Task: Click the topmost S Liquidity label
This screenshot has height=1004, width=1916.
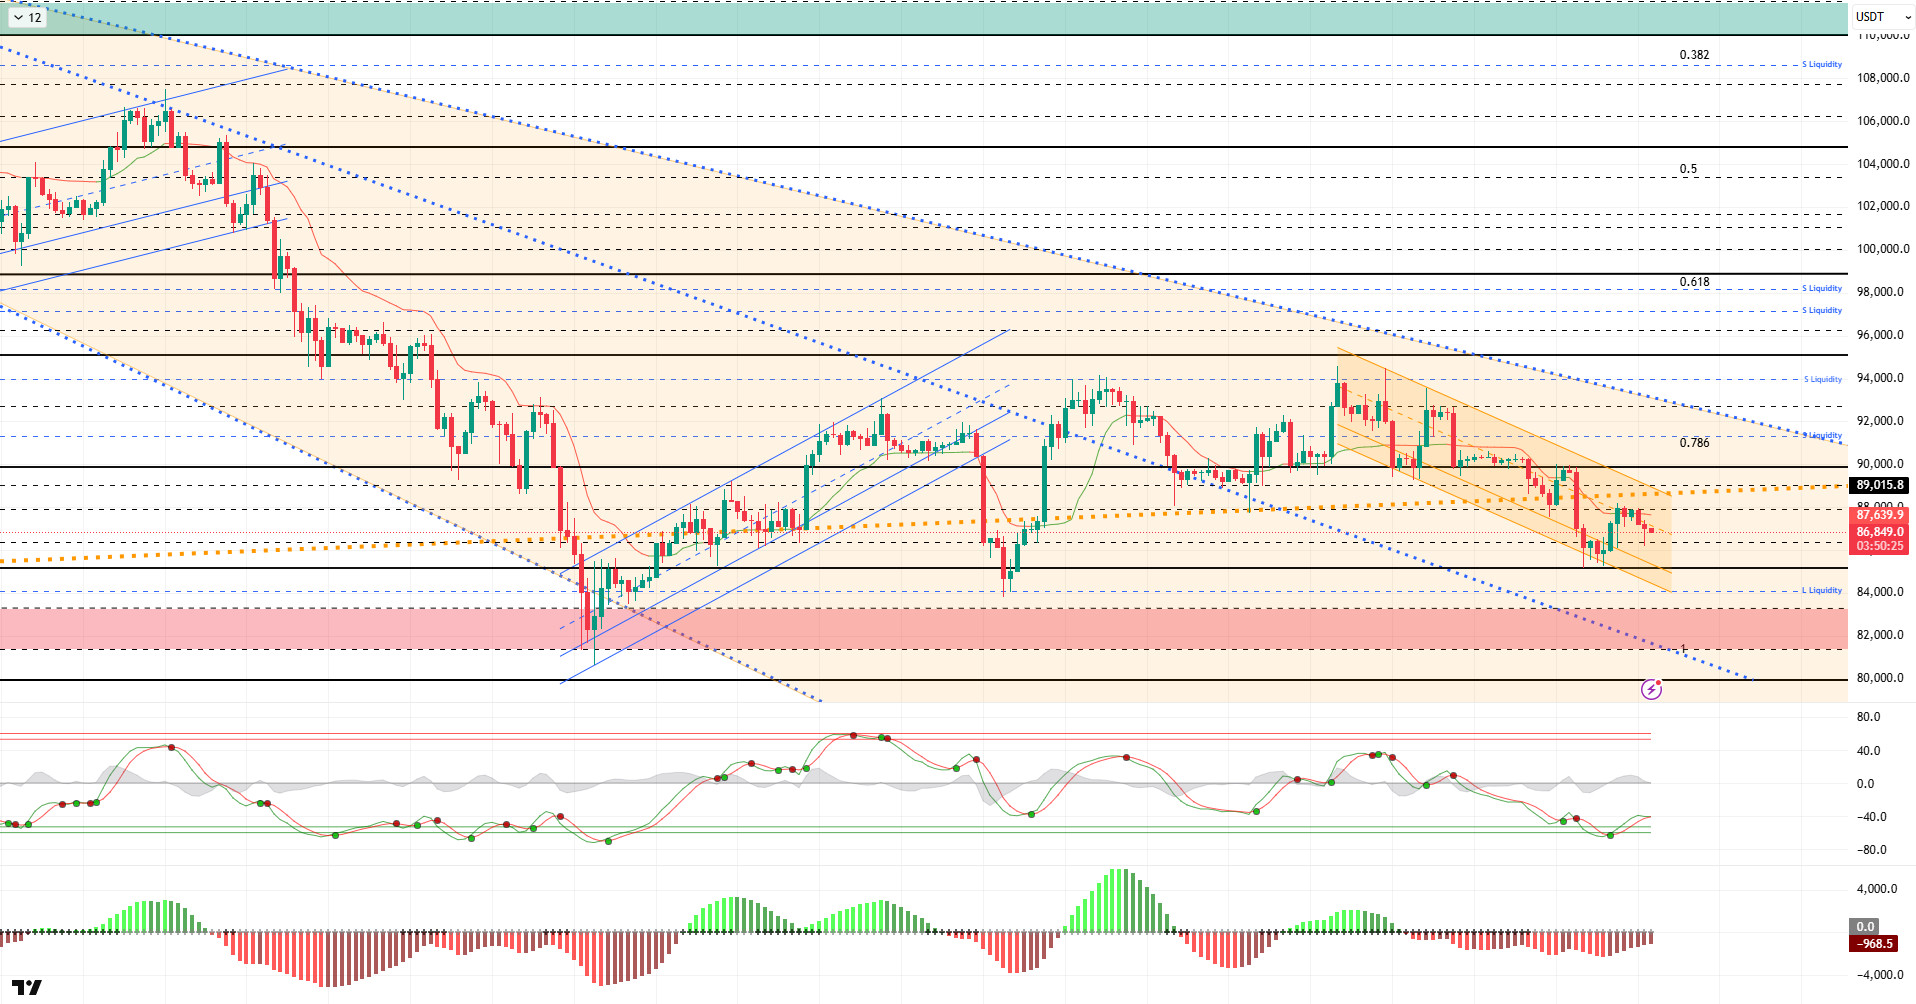Action: click(1821, 64)
